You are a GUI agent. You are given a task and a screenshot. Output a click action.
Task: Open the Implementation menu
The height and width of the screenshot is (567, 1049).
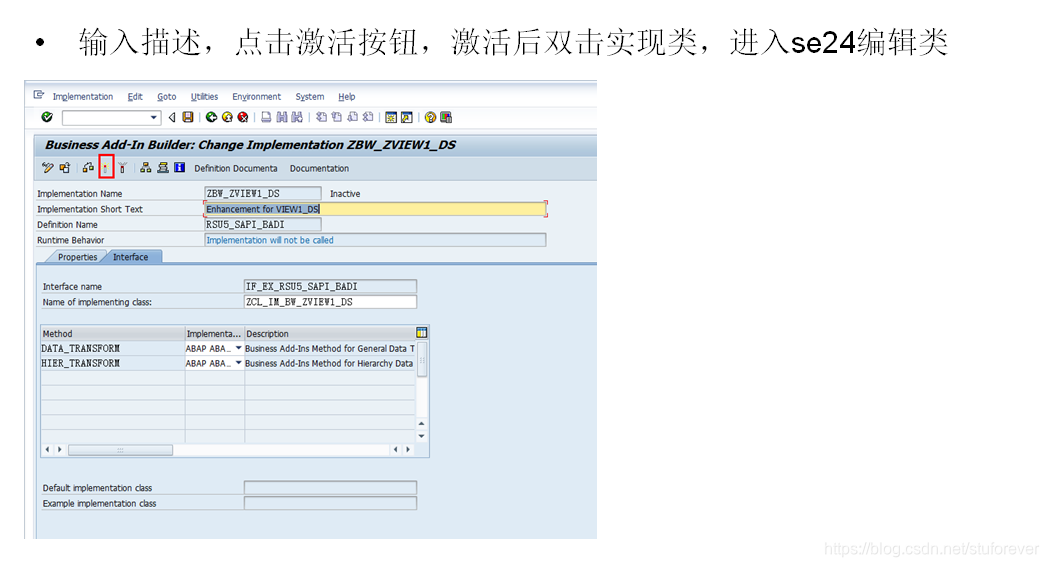(x=83, y=96)
